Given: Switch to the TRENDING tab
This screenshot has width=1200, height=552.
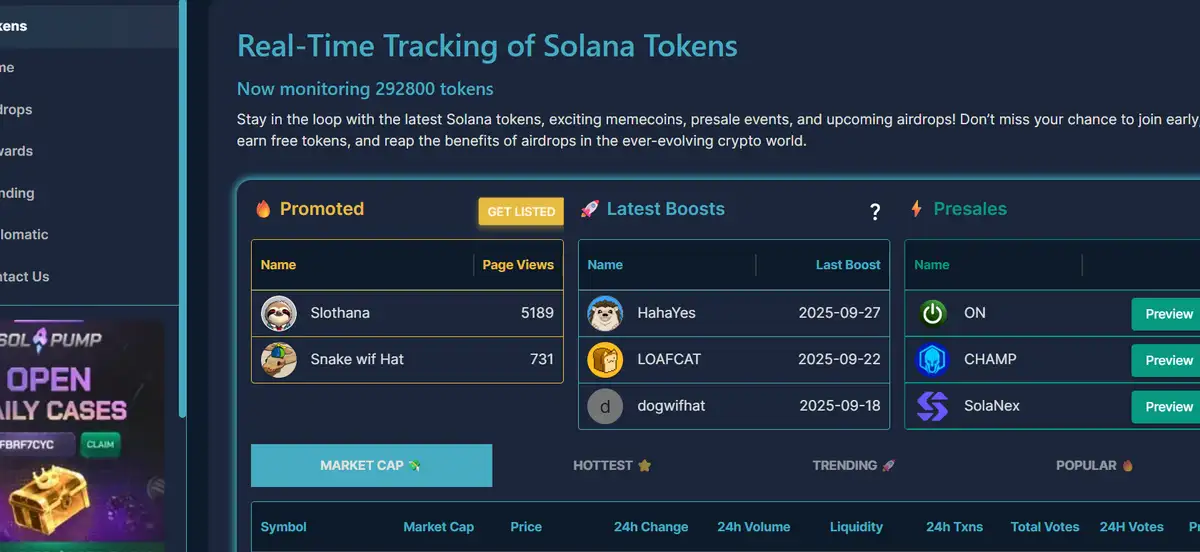Looking at the screenshot, I should point(853,466).
